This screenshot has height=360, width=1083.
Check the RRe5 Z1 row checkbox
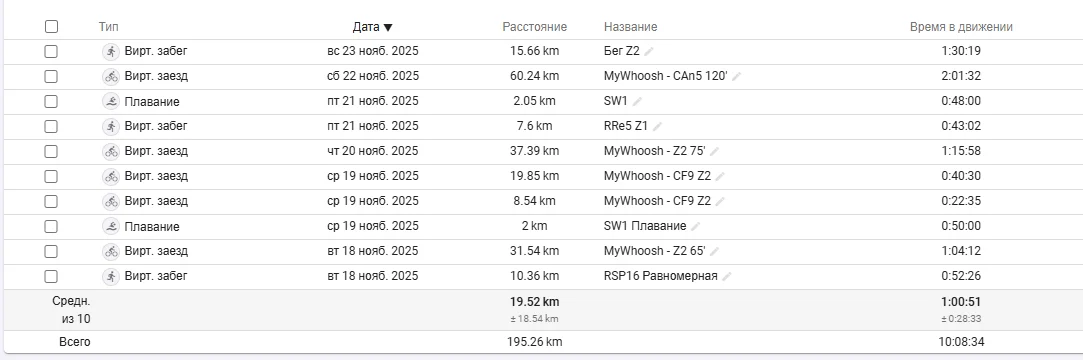pyautogui.click(x=51, y=126)
